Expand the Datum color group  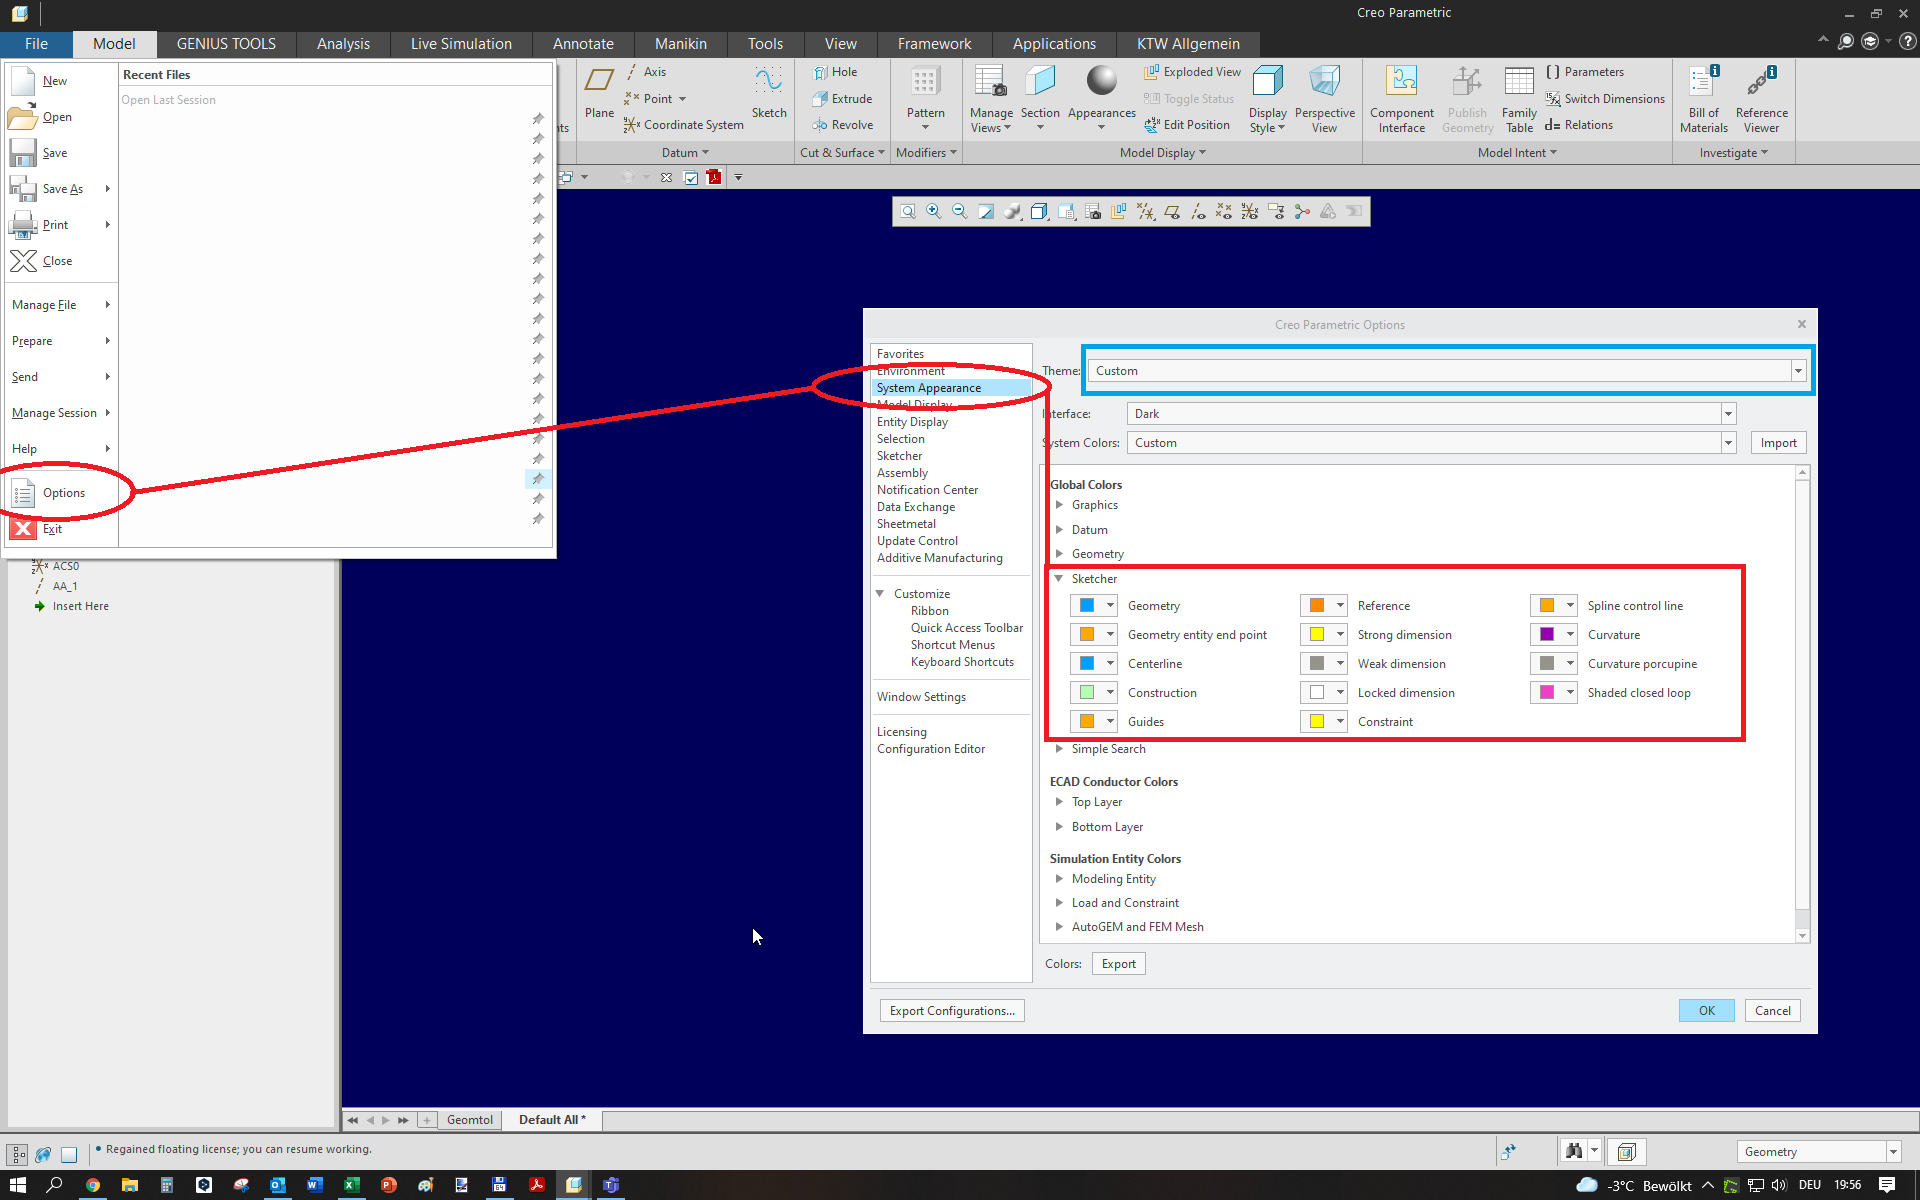(1059, 530)
